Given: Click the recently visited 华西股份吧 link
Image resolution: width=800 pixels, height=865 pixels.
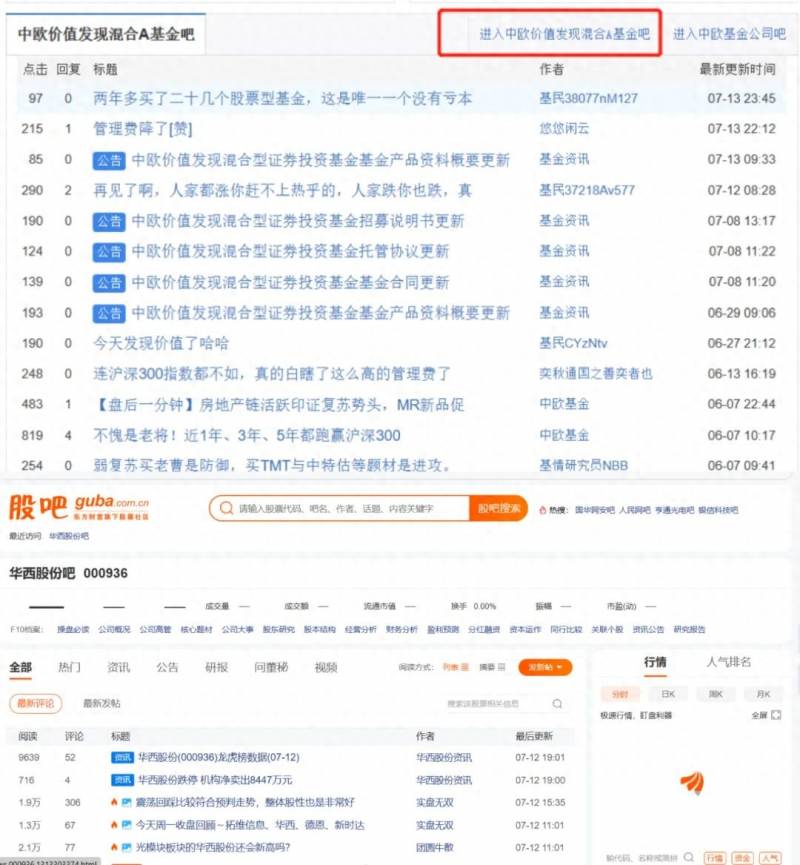Looking at the screenshot, I should [x=68, y=536].
